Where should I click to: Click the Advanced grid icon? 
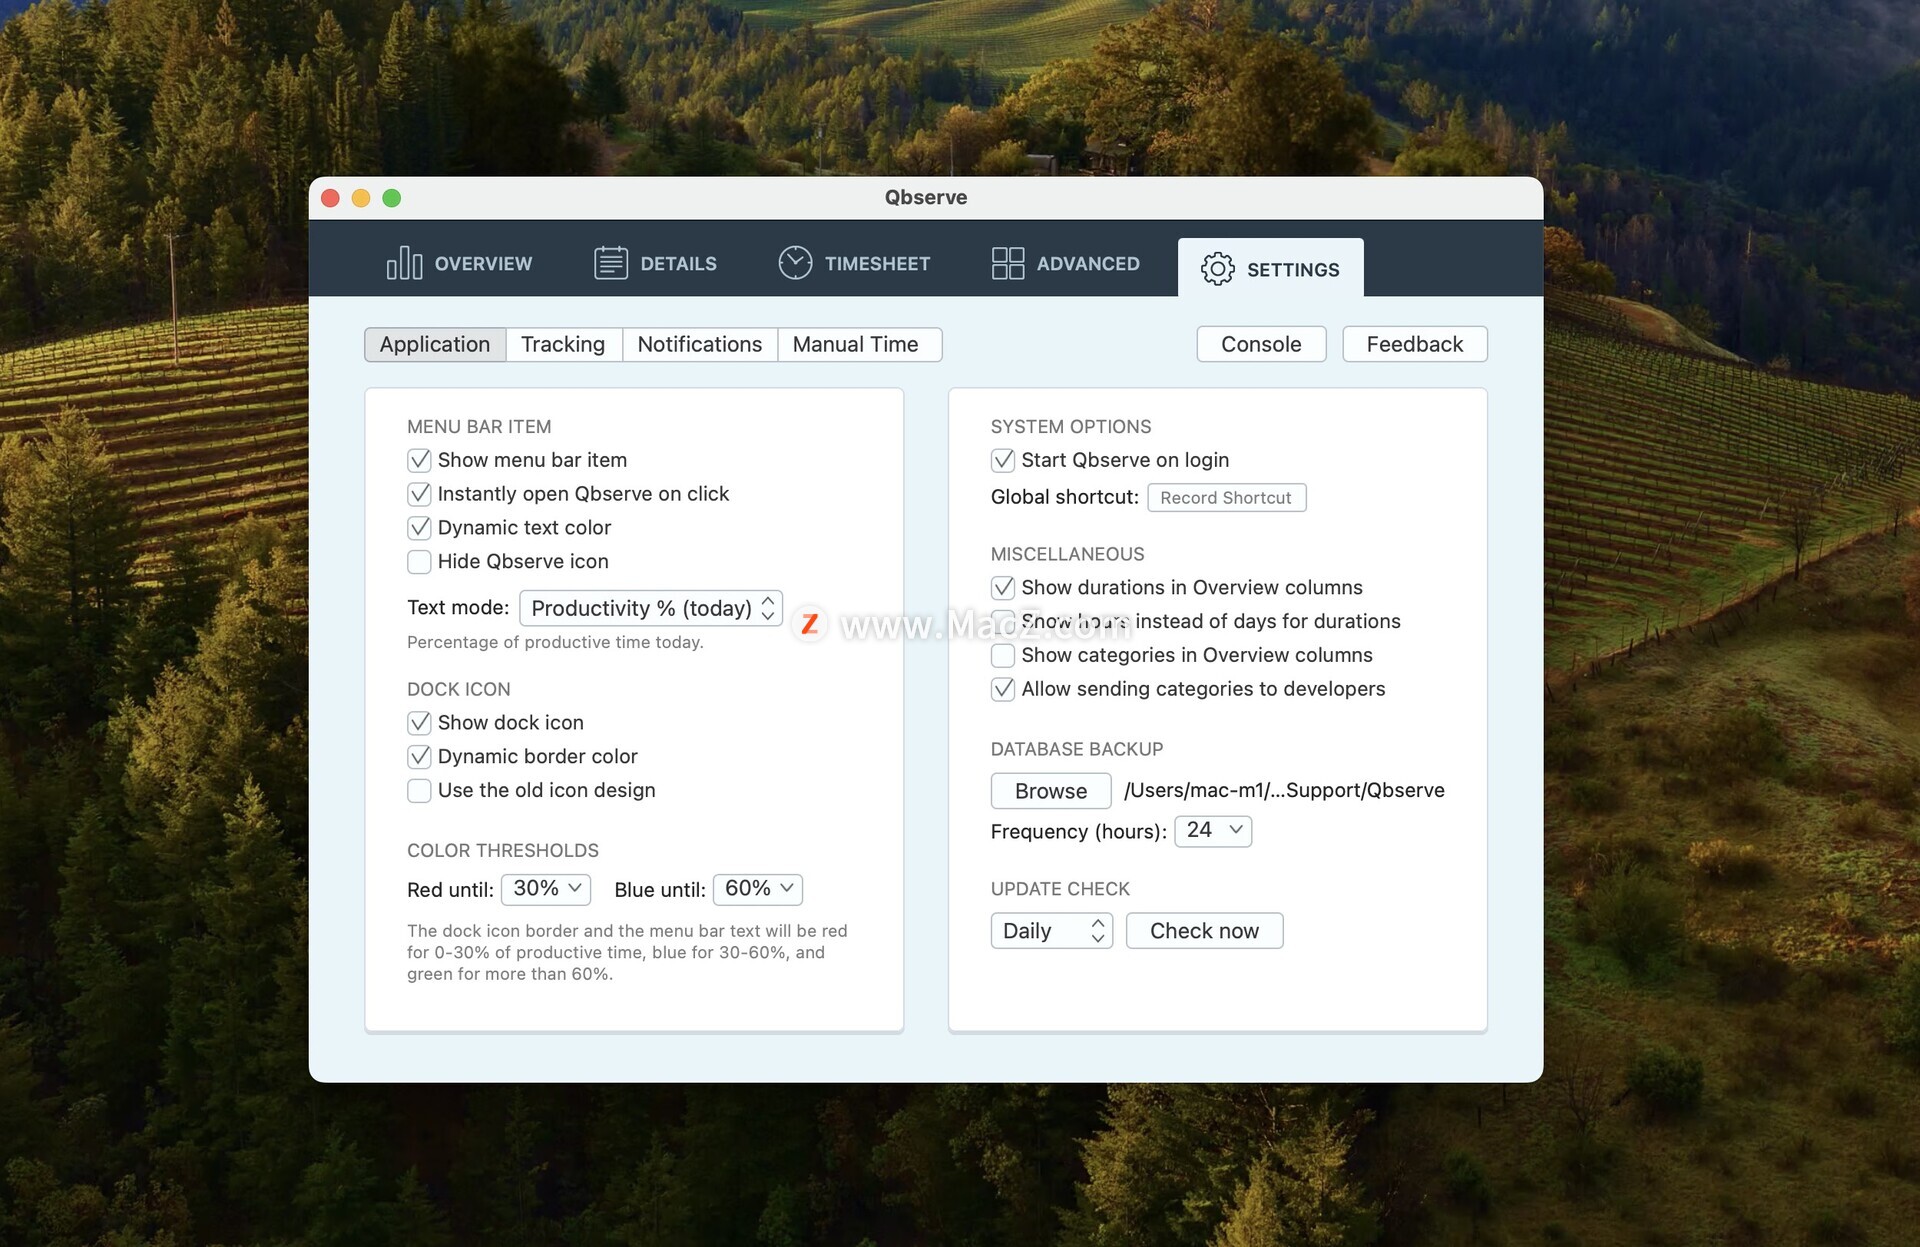(x=1007, y=263)
